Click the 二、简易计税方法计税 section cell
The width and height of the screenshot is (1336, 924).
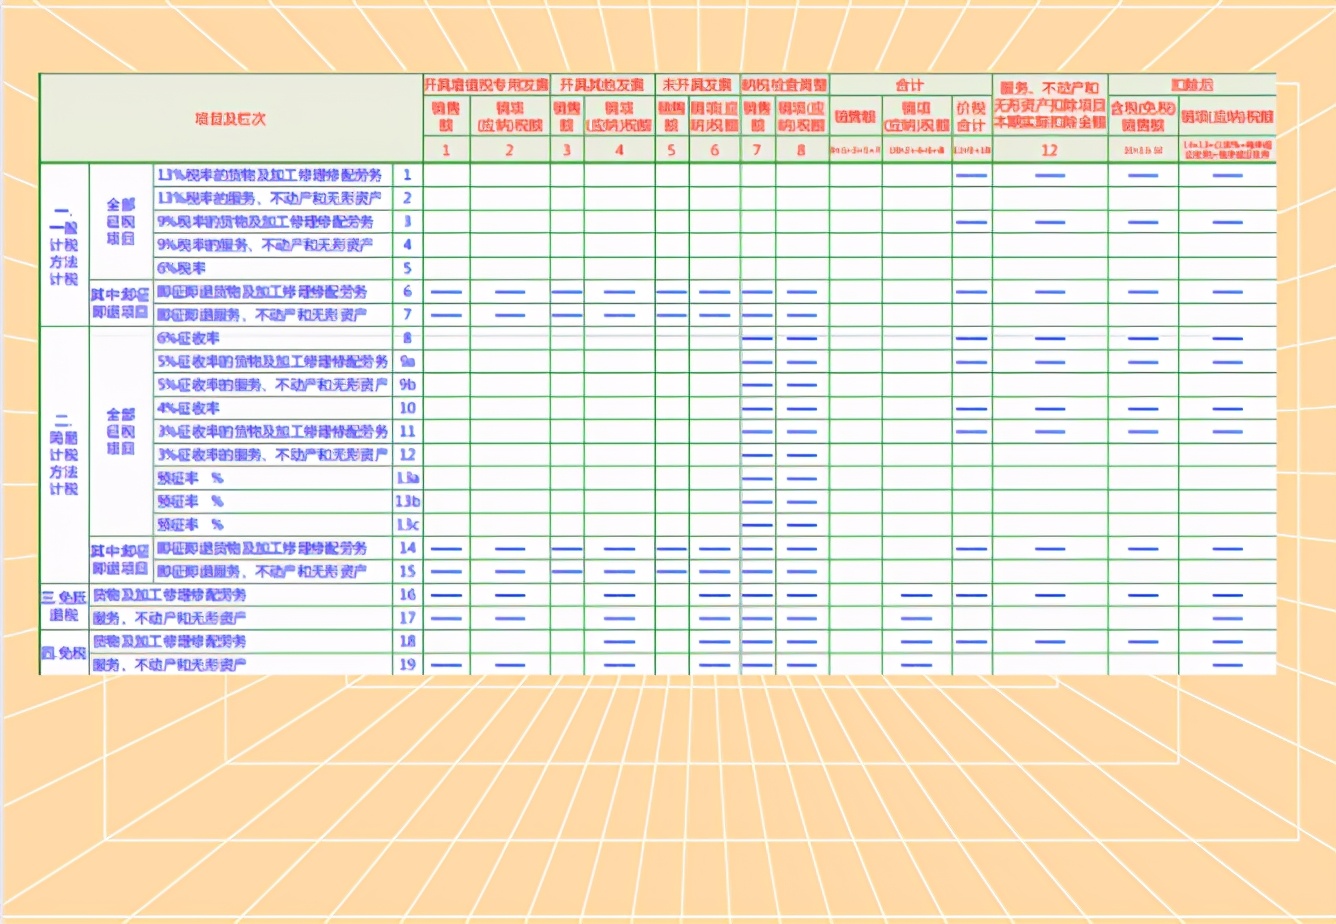coord(64,455)
